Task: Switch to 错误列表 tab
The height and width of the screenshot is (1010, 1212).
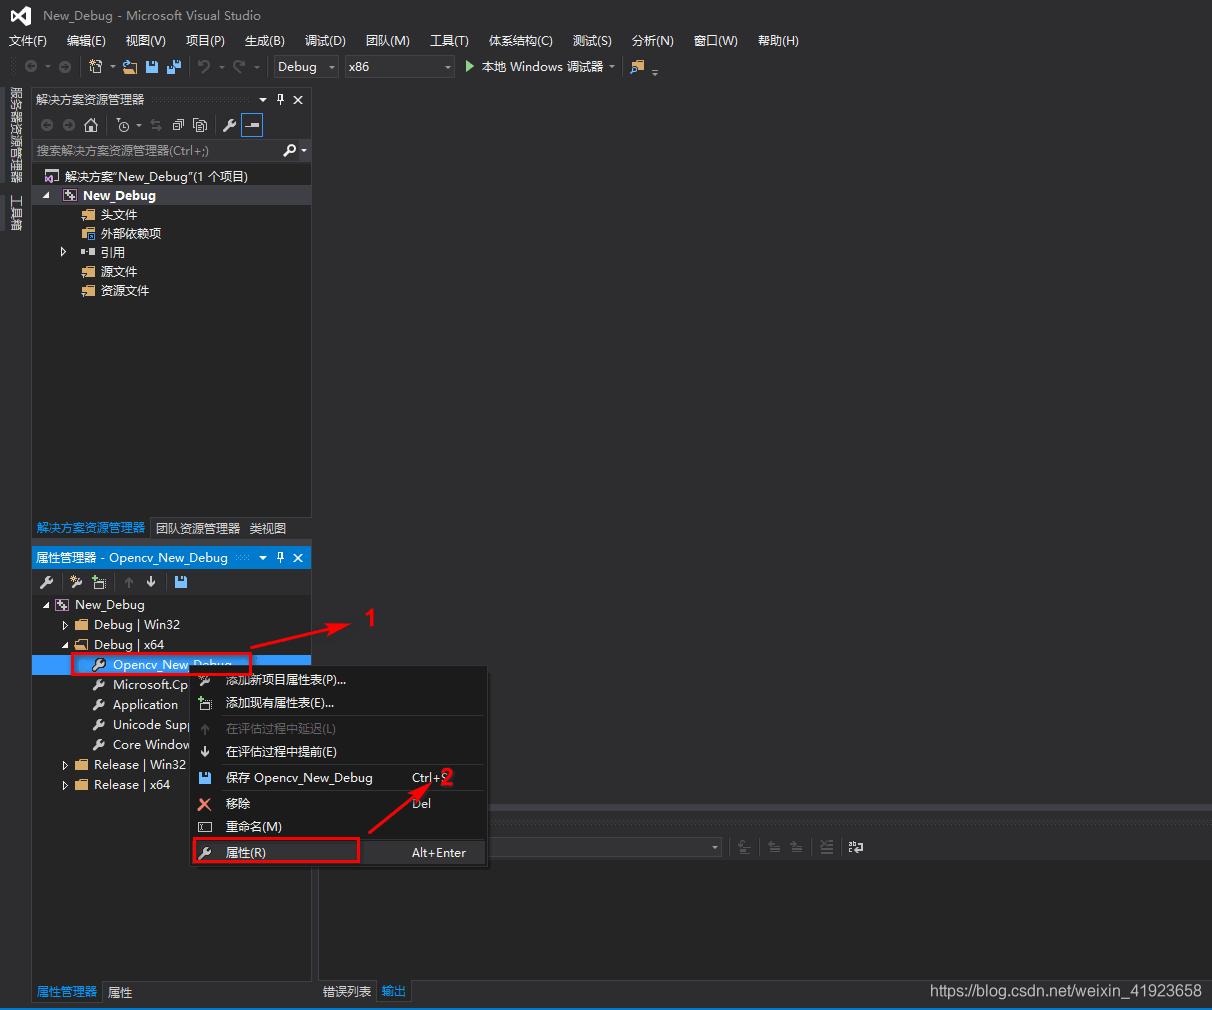Action: tap(347, 991)
